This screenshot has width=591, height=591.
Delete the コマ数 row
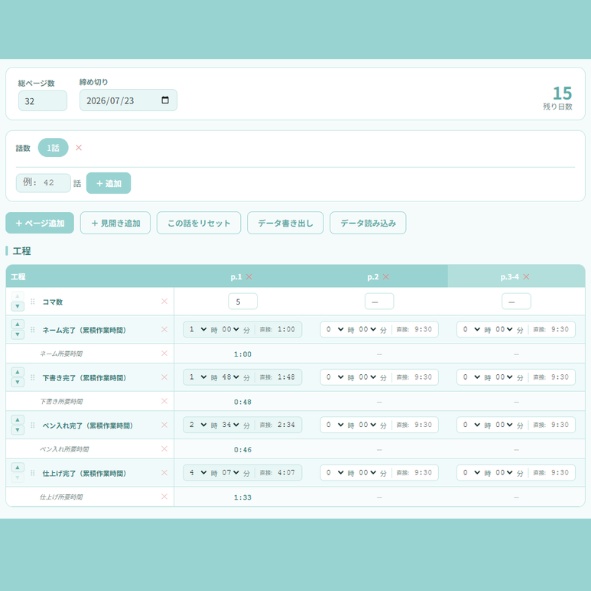click(x=164, y=301)
